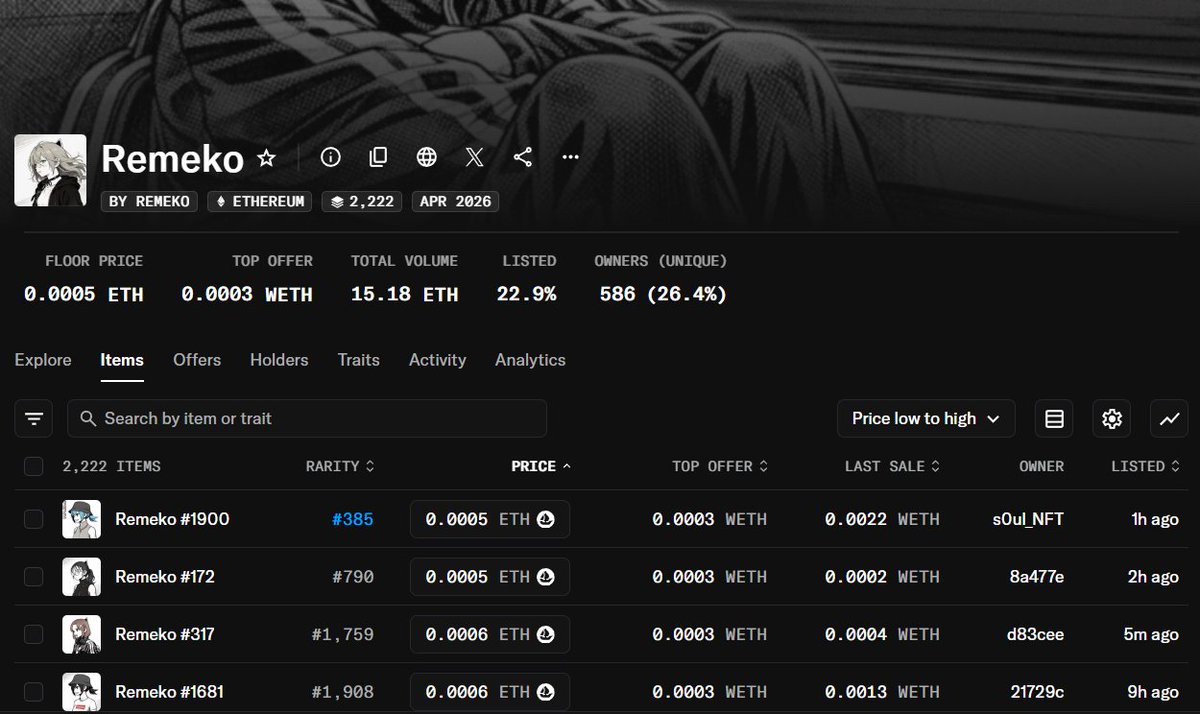Click buy icon on Remeko #1681 price
This screenshot has height=714, width=1200.
pyautogui.click(x=546, y=692)
